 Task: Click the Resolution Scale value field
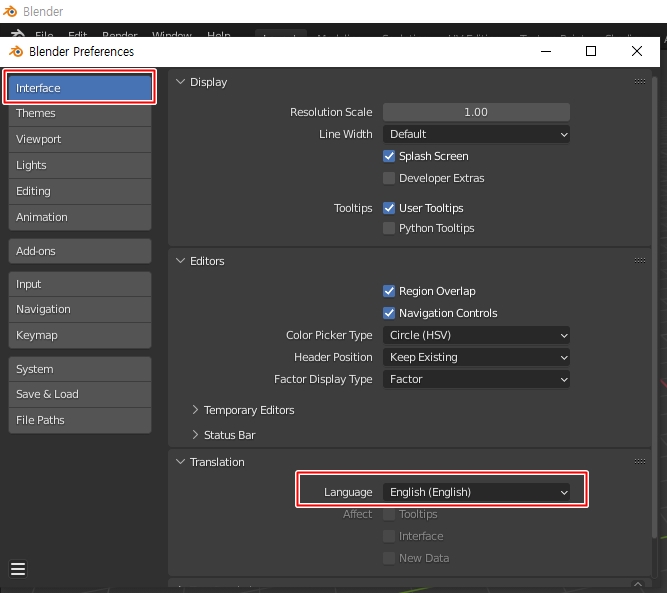tap(476, 112)
